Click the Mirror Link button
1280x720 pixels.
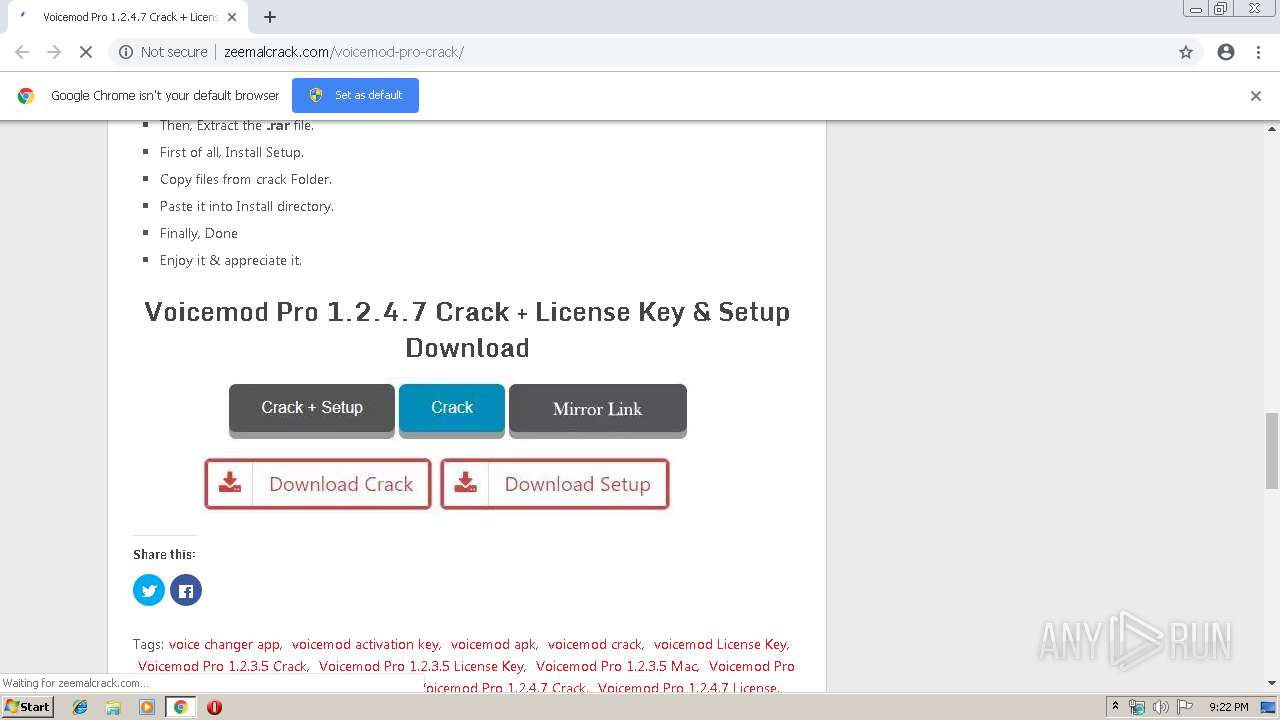point(598,408)
